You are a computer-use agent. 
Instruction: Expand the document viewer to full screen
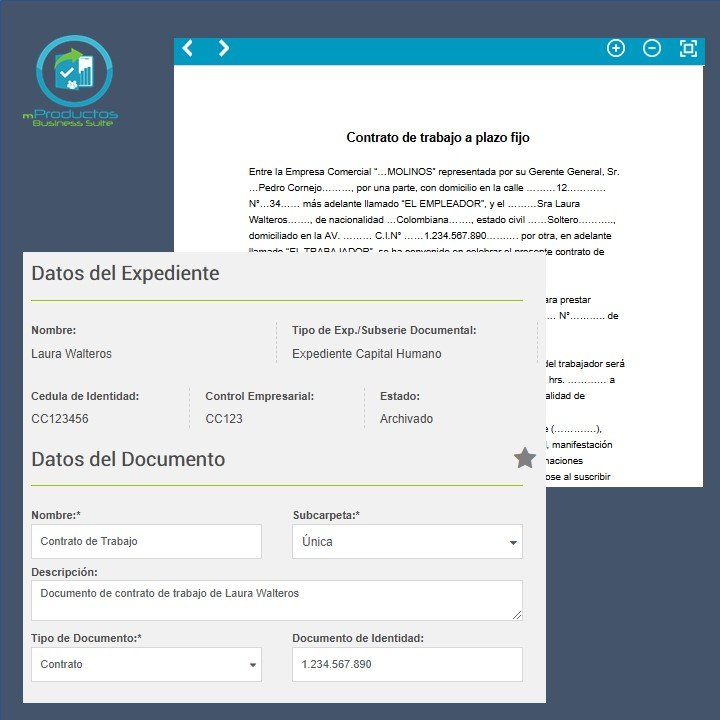point(688,48)
